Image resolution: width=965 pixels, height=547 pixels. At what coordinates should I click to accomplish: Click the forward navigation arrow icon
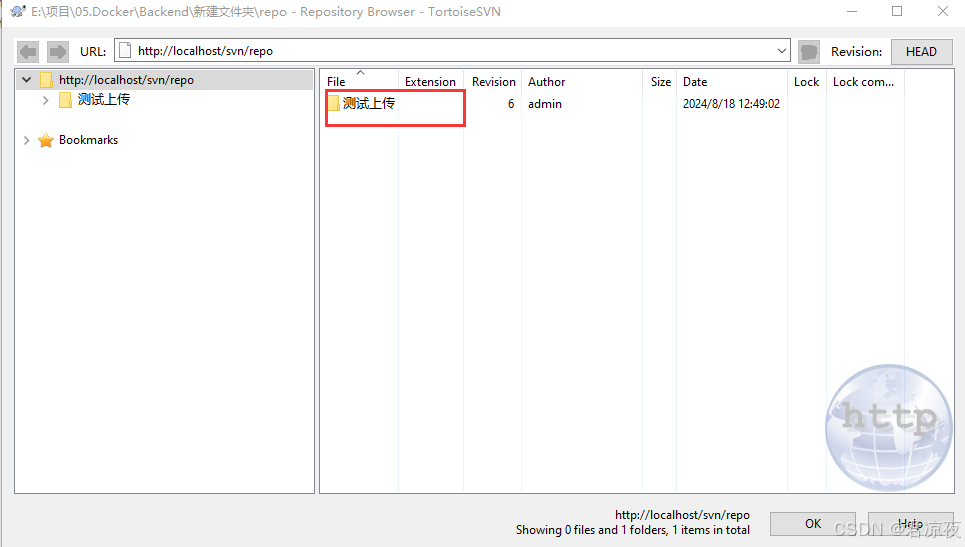pos(58,51)
